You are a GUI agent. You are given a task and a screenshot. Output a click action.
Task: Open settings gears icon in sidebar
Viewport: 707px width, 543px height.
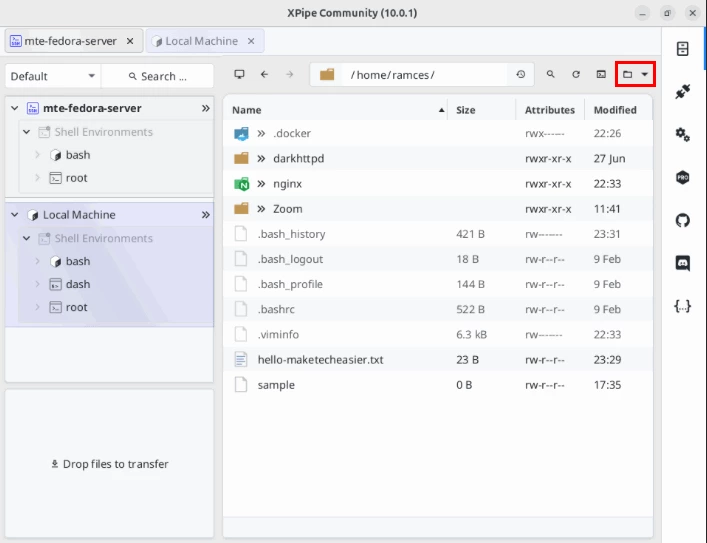(x=683, y=134)
